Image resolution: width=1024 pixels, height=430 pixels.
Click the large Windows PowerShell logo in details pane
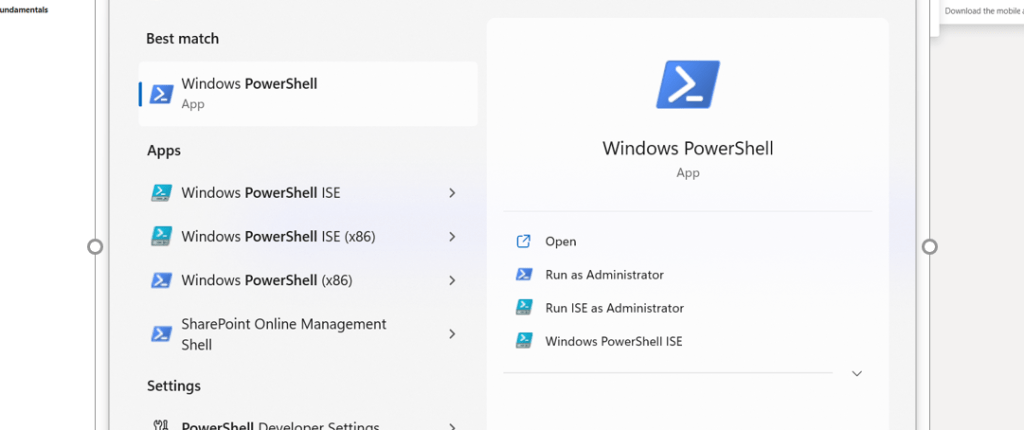pyautogui.click(x=687, y=84)
